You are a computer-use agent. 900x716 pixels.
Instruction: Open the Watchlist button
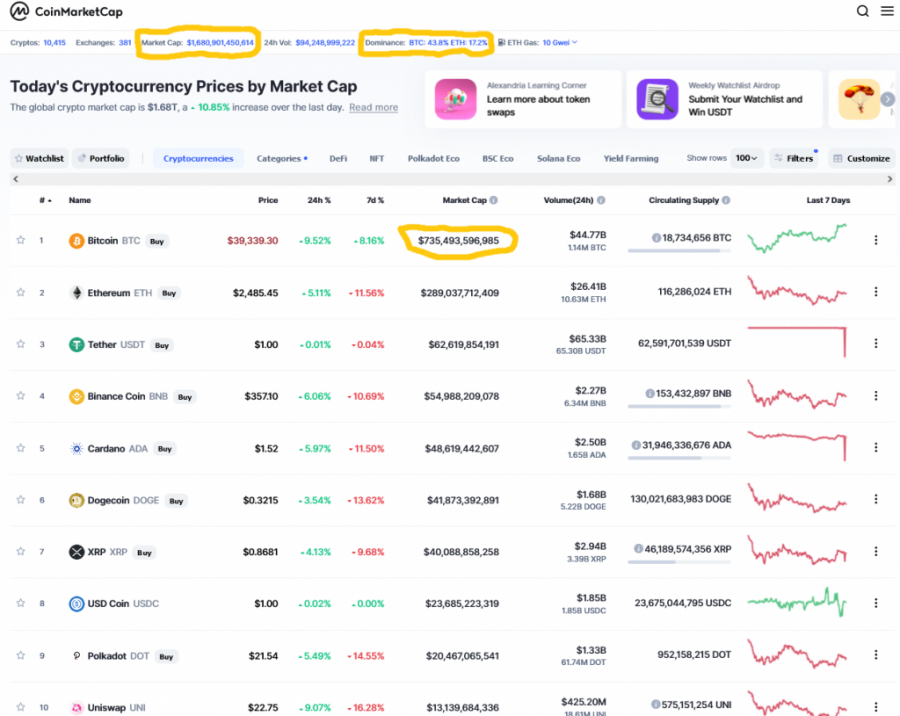pyautogui.click(x=39, y=158)
